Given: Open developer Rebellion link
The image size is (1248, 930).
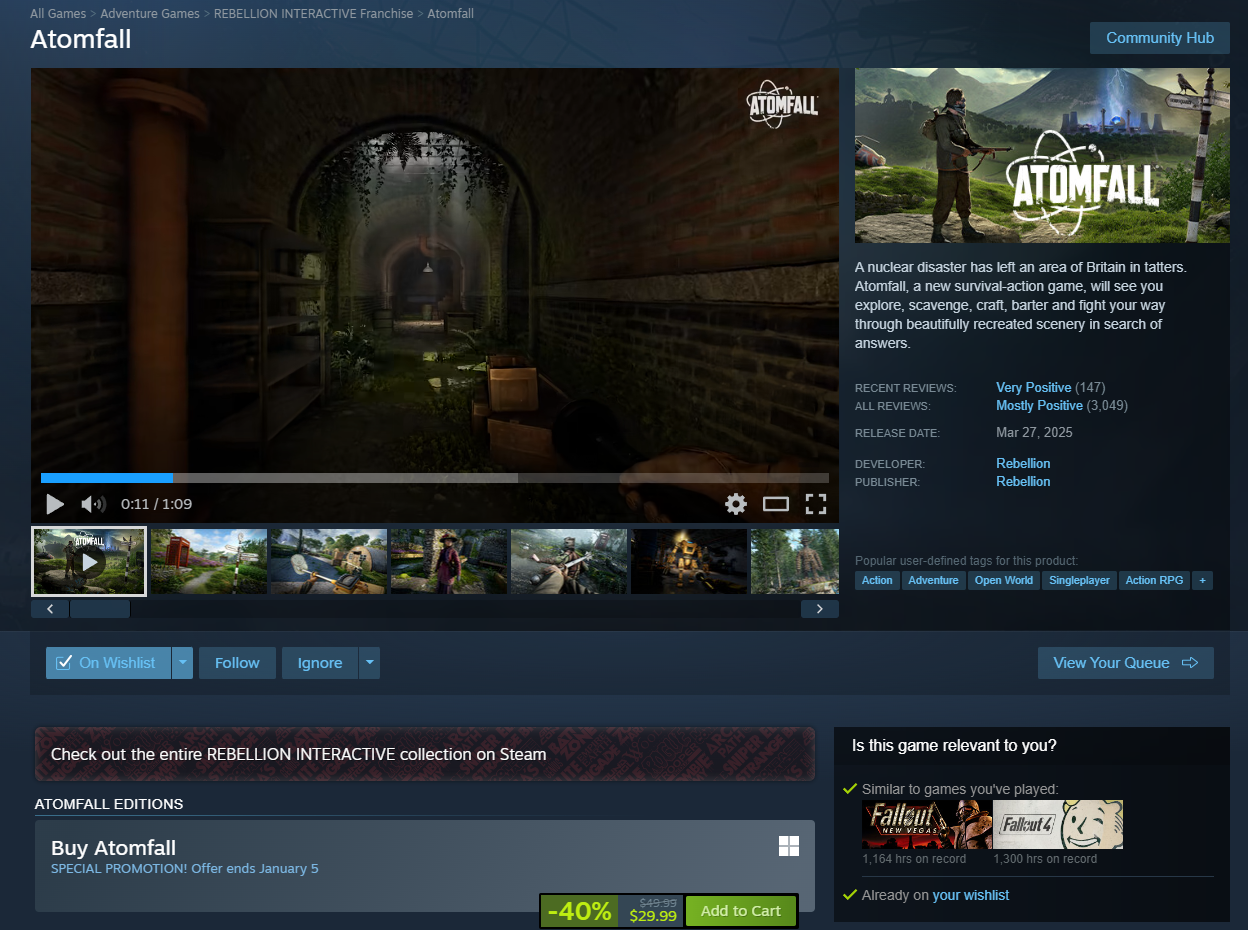Looking at the screenshot, I should (1023, 463).
